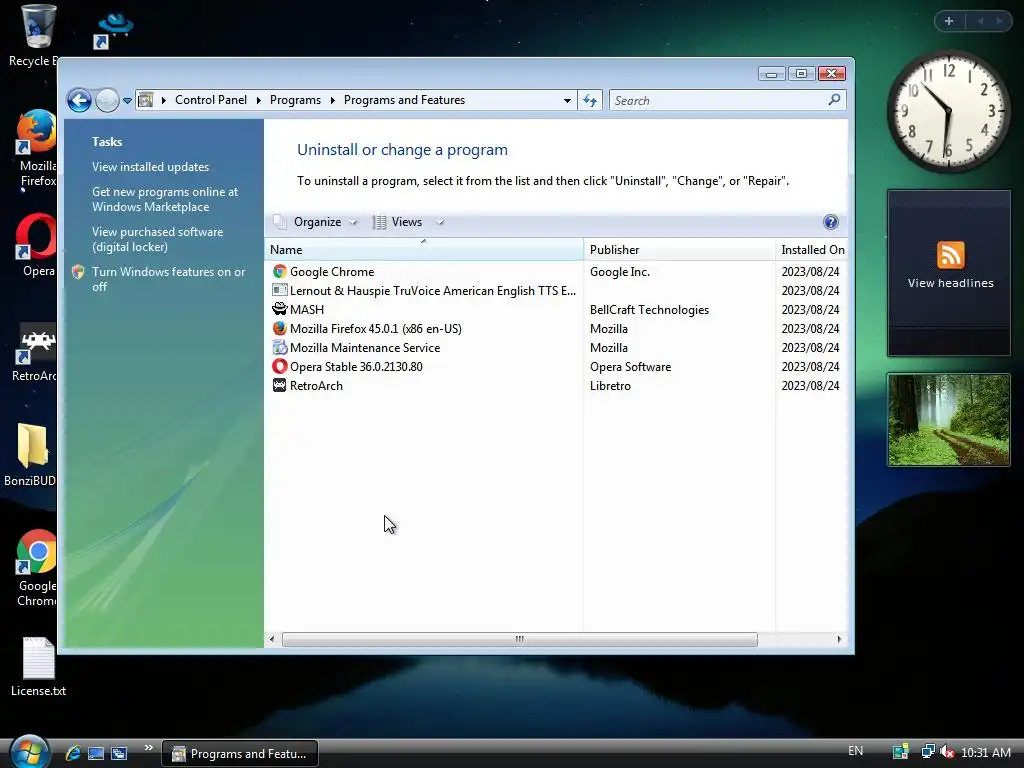Click View headlines feed gadget
This screenshot has width=1024, height=768.
pos(950,273)
